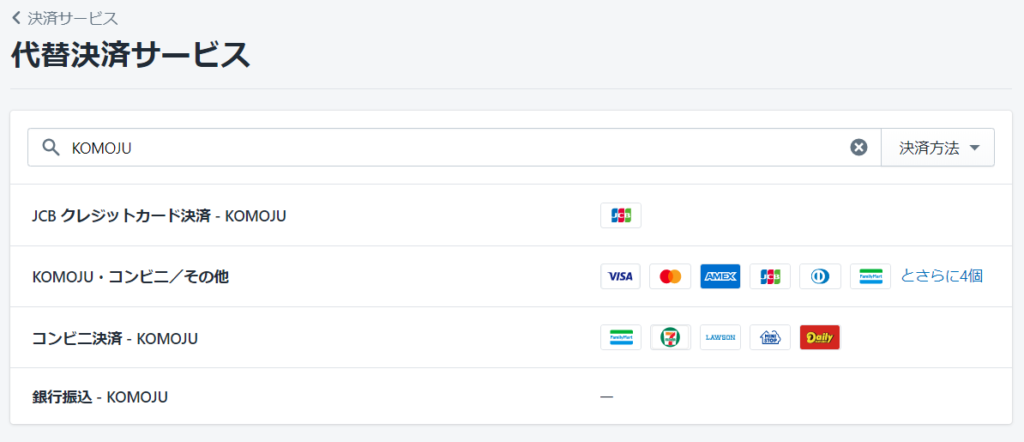Click the Lawson icon
Viewport: 1024px width, 442px height.
720,337
